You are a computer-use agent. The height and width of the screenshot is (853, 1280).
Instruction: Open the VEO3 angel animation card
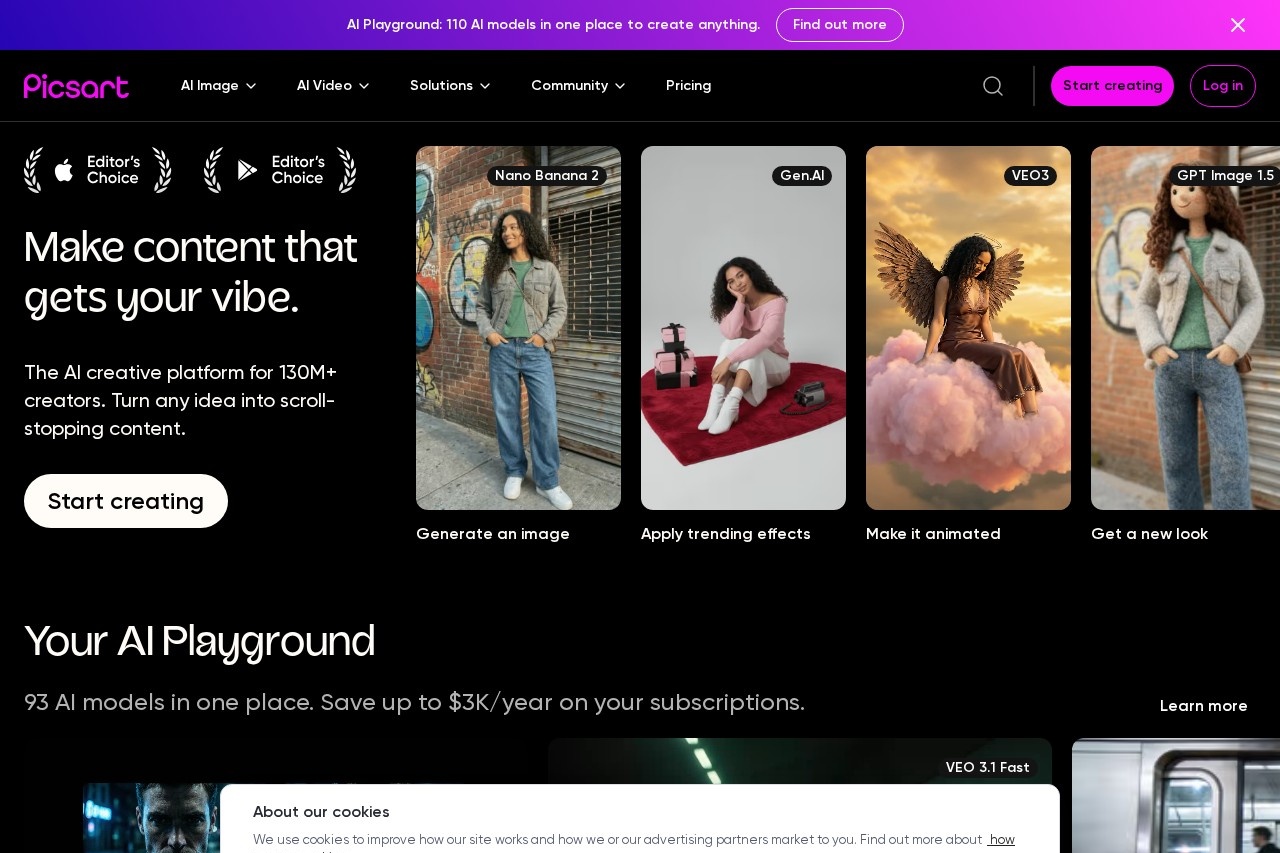click(968, 328)
